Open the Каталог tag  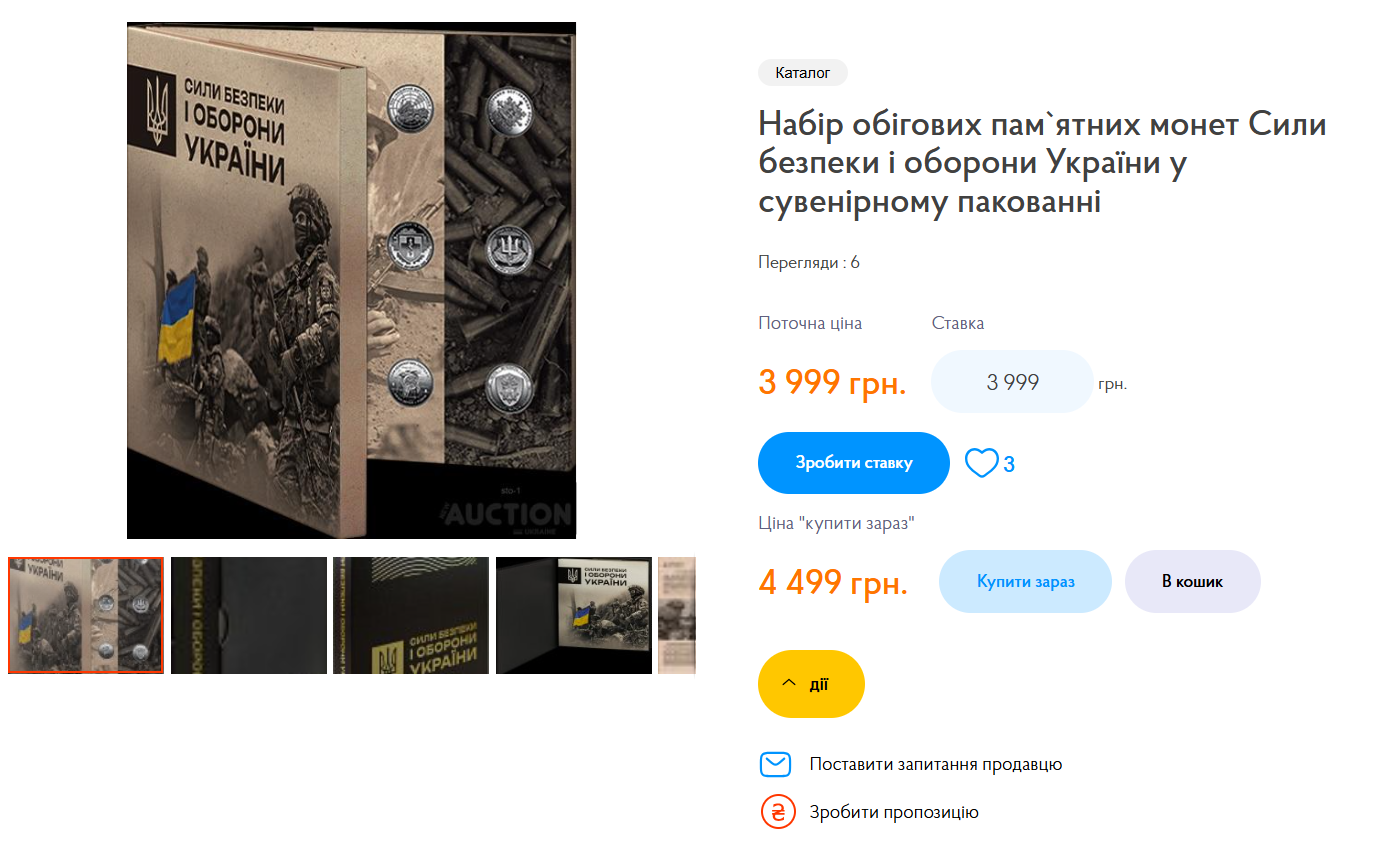pyautogui.click(x=803, y=73)
